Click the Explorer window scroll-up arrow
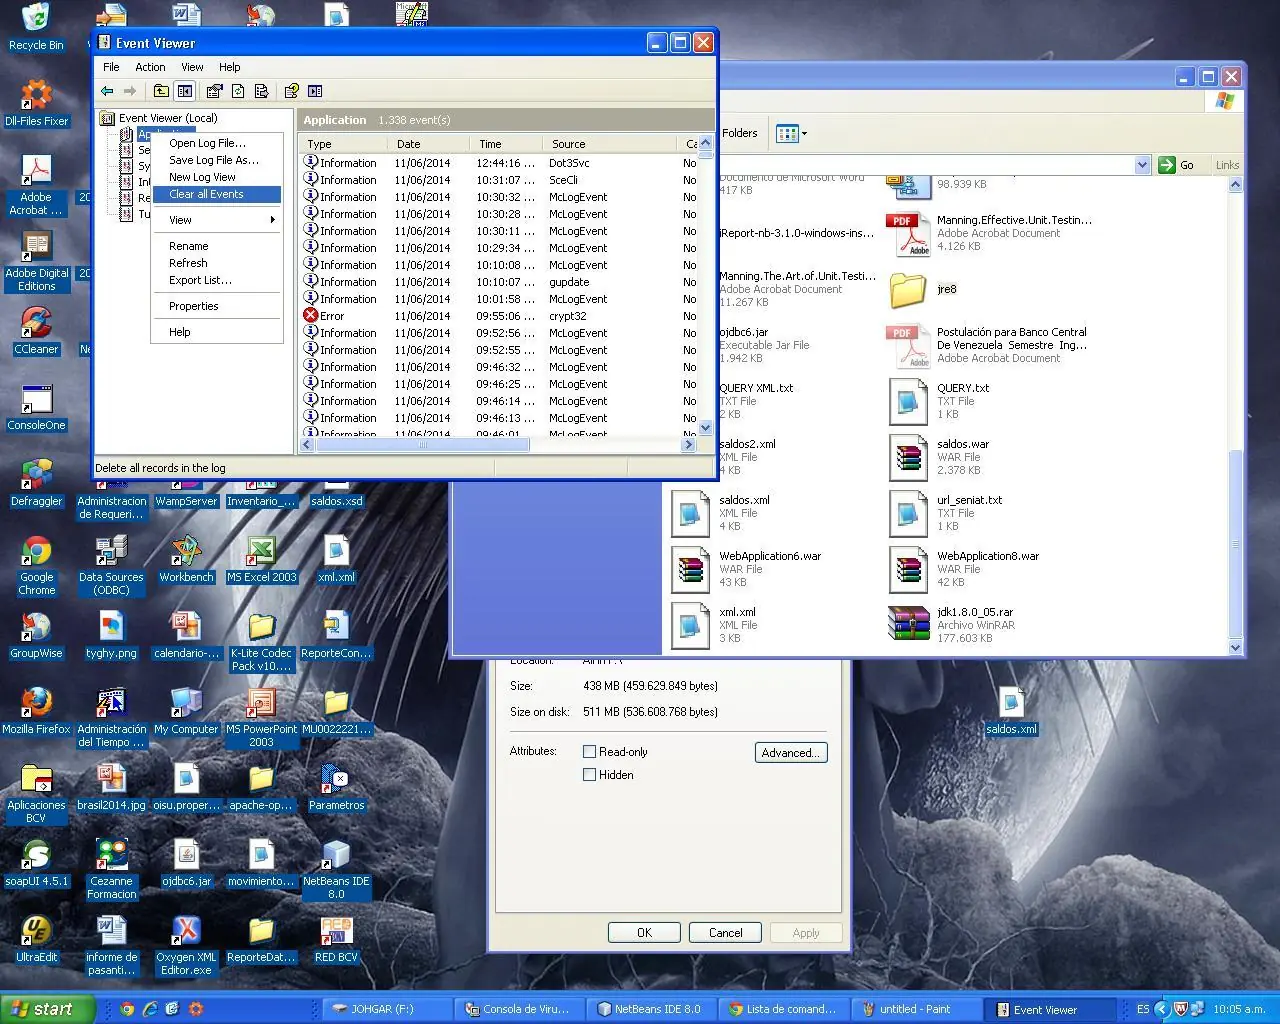 [1235, 185]
